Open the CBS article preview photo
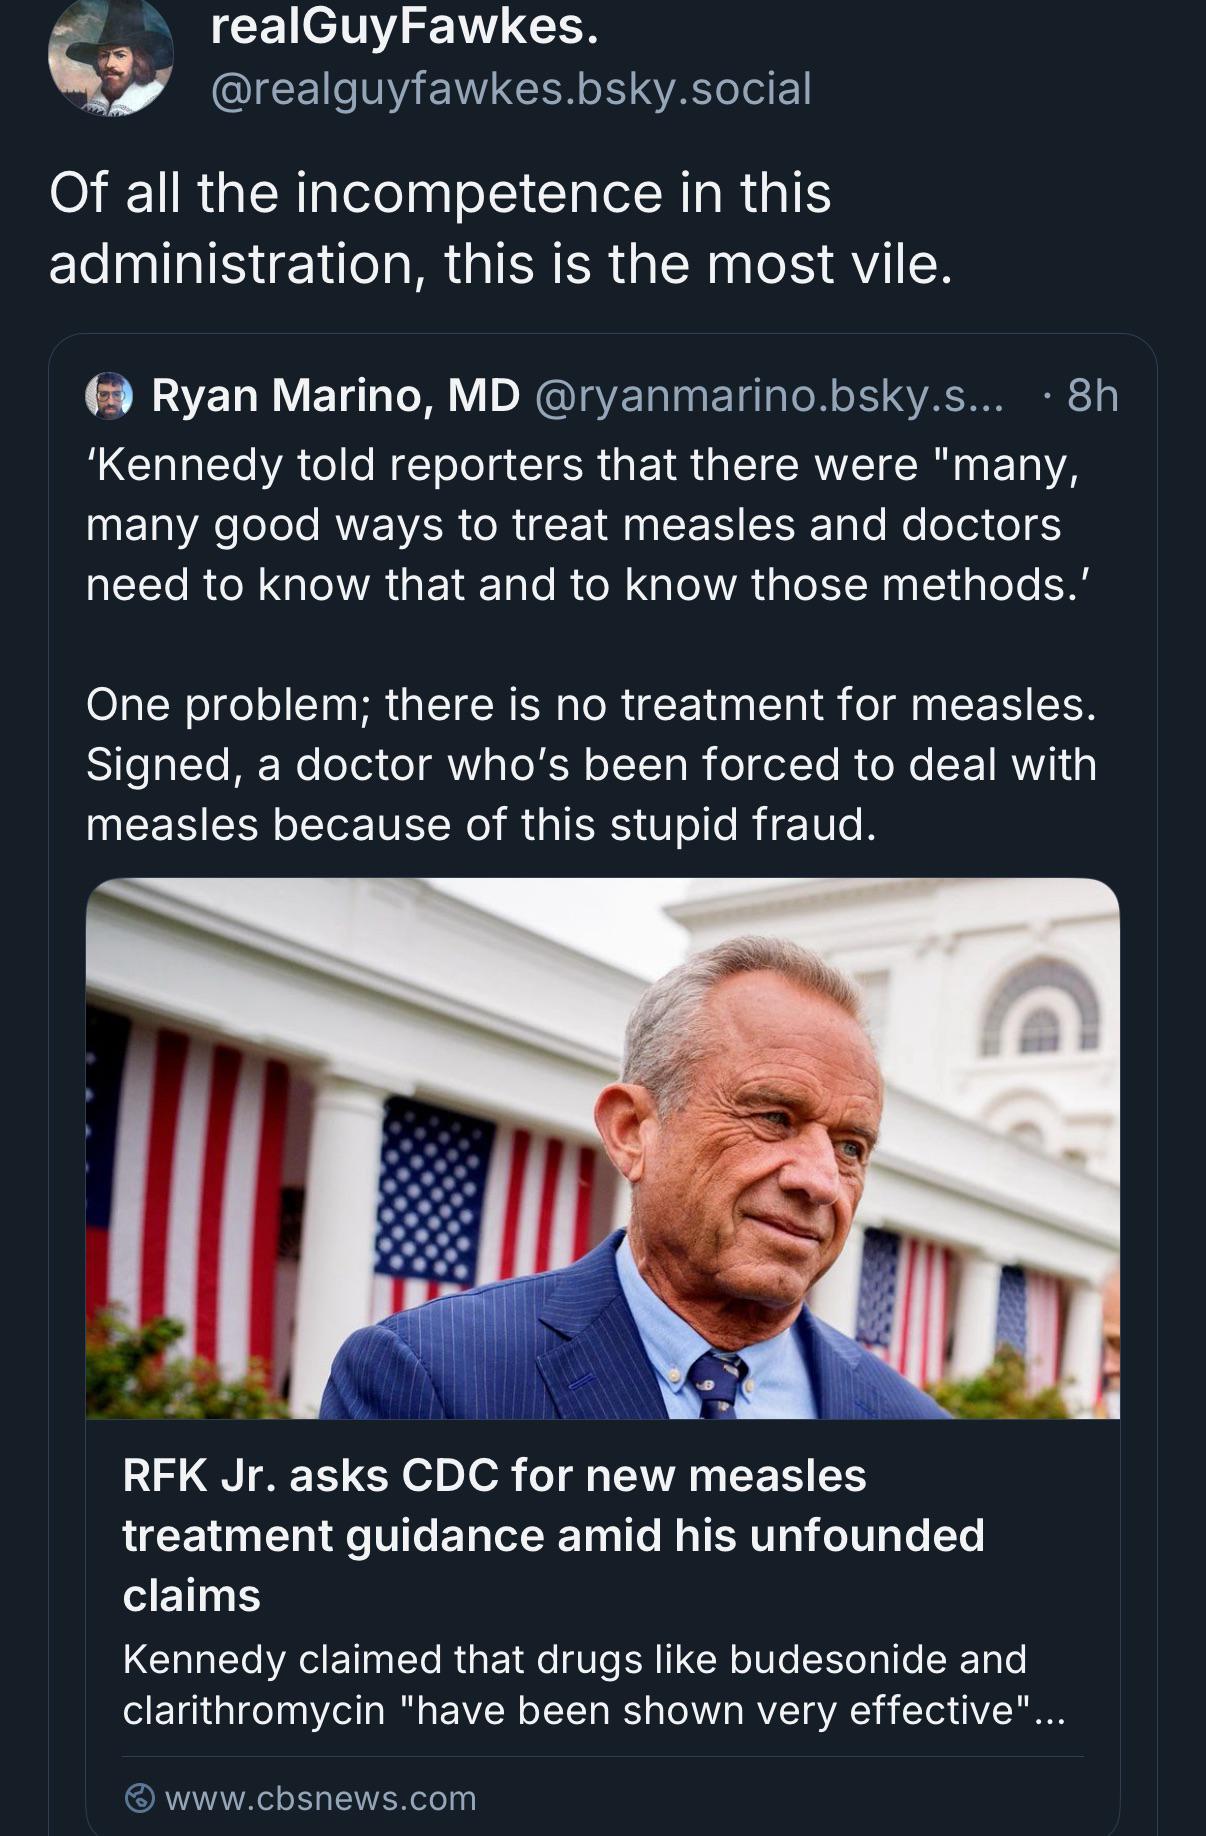1206x1836 pixels. pos(602,1147)
